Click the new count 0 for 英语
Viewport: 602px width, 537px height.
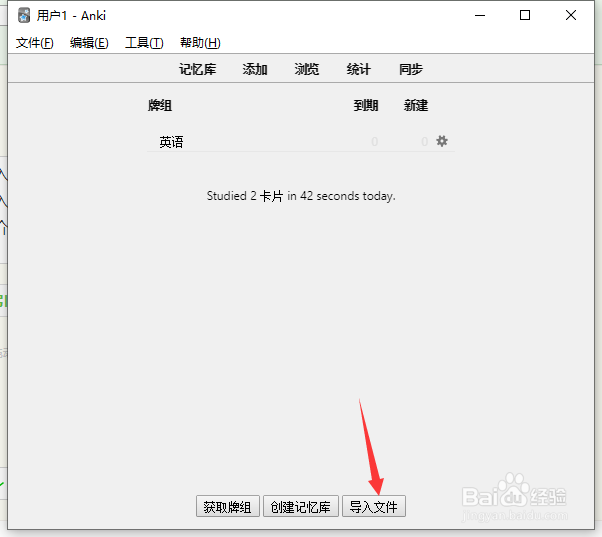[424, 142]
